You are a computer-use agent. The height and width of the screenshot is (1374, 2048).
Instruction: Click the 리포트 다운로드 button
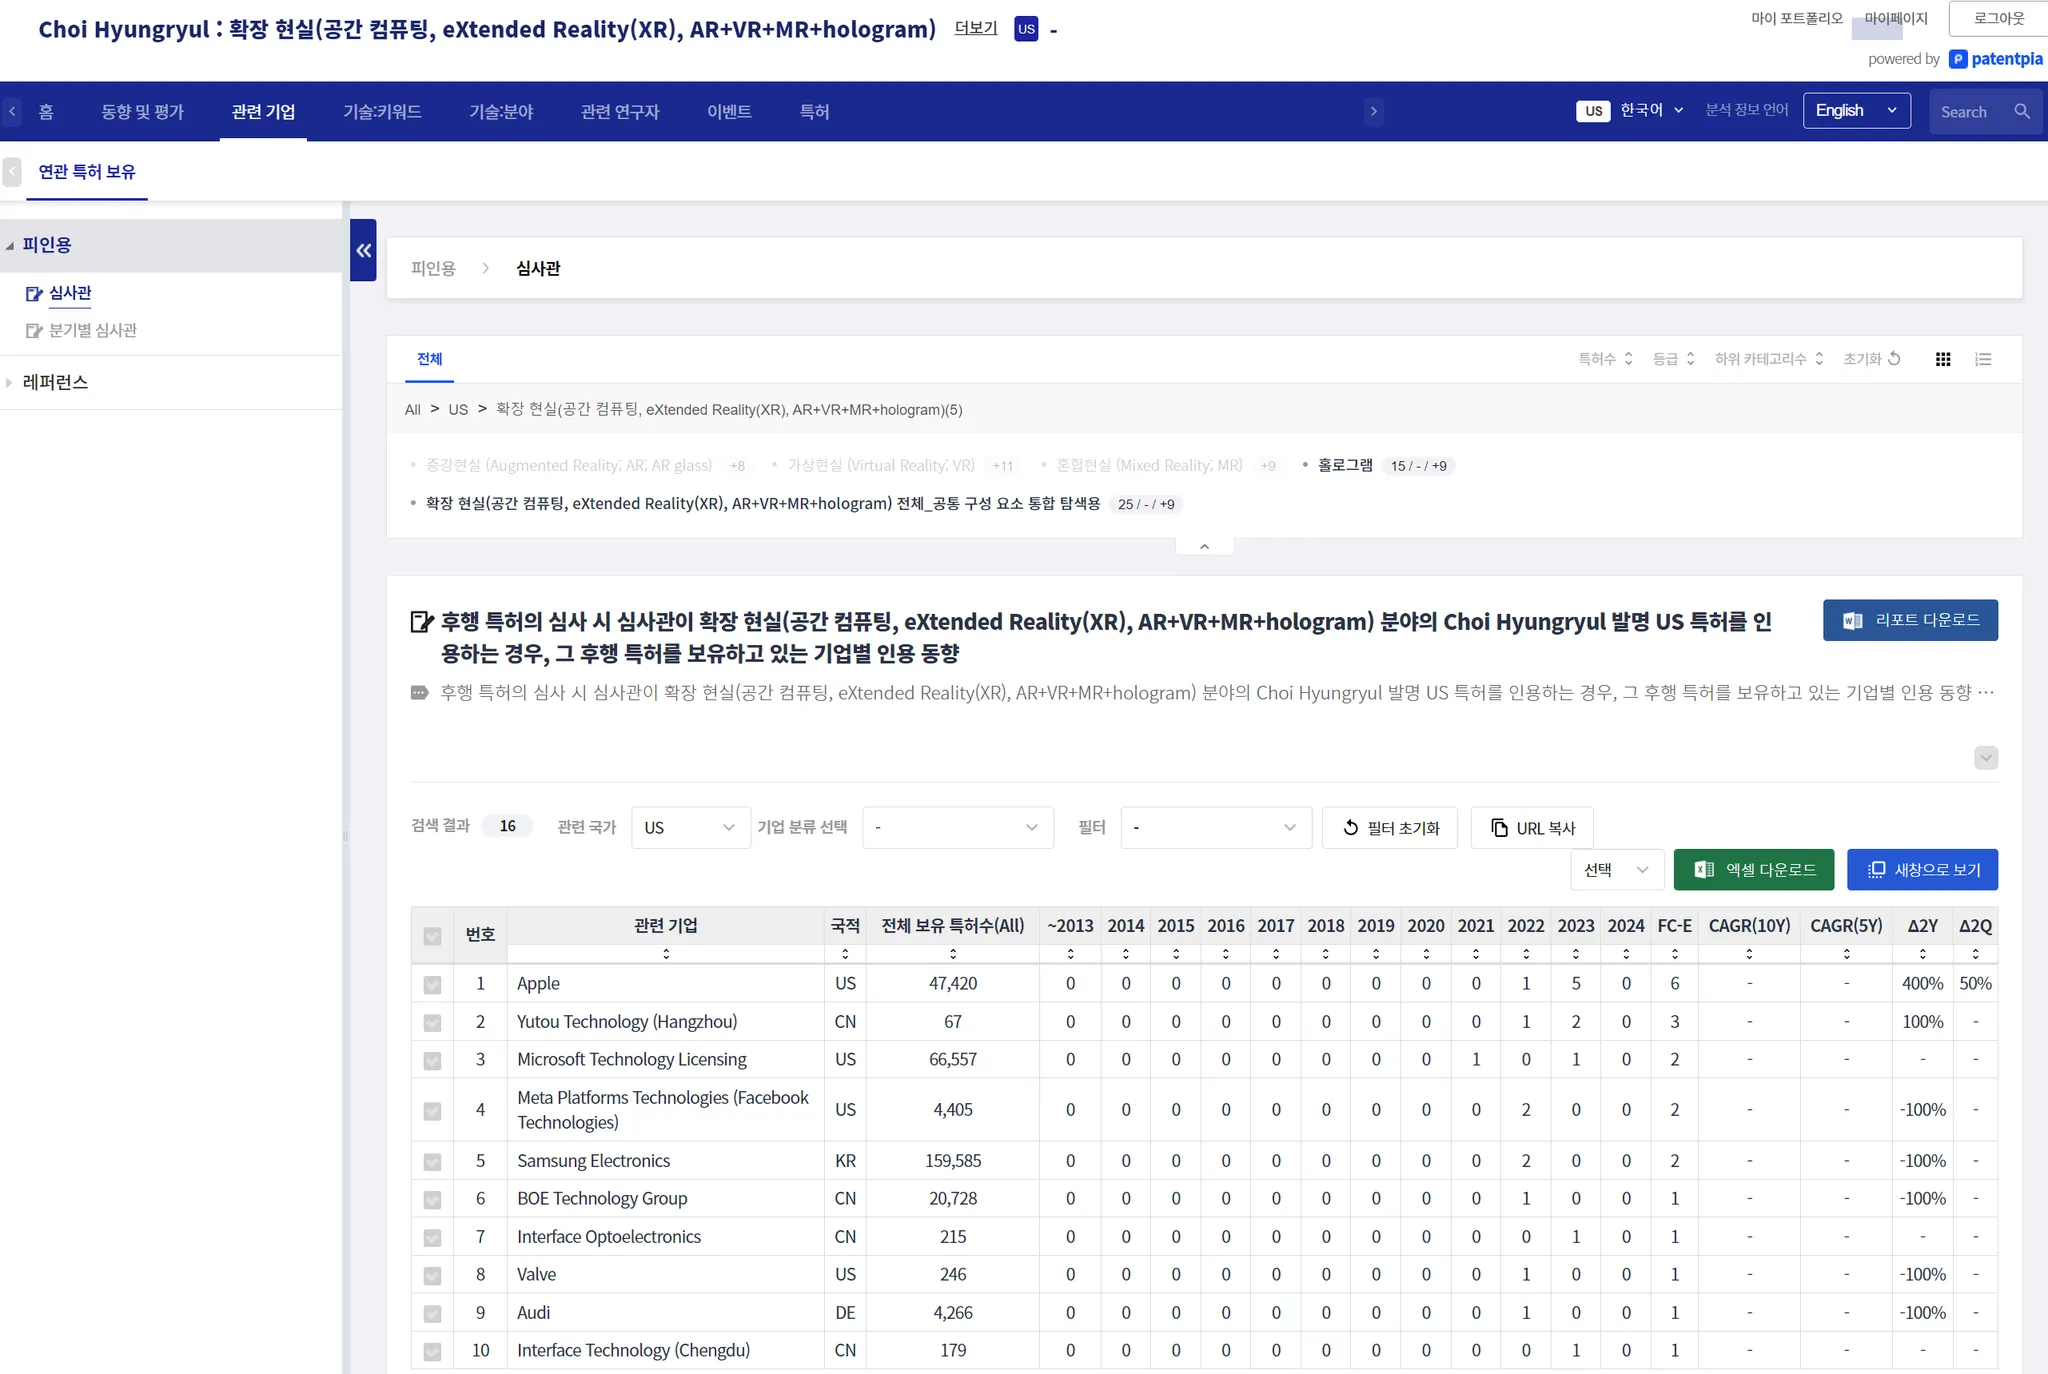click(x=1909, y=620)
